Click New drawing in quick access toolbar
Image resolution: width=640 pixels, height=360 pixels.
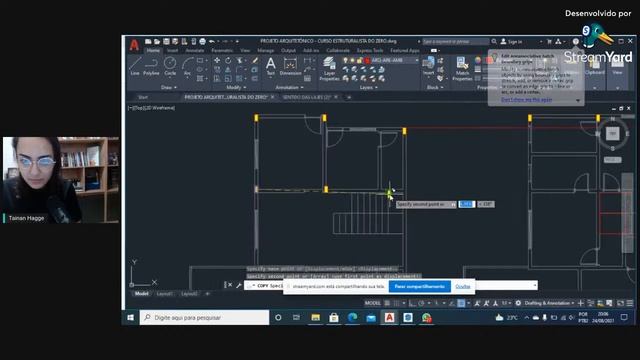[148, 41]
